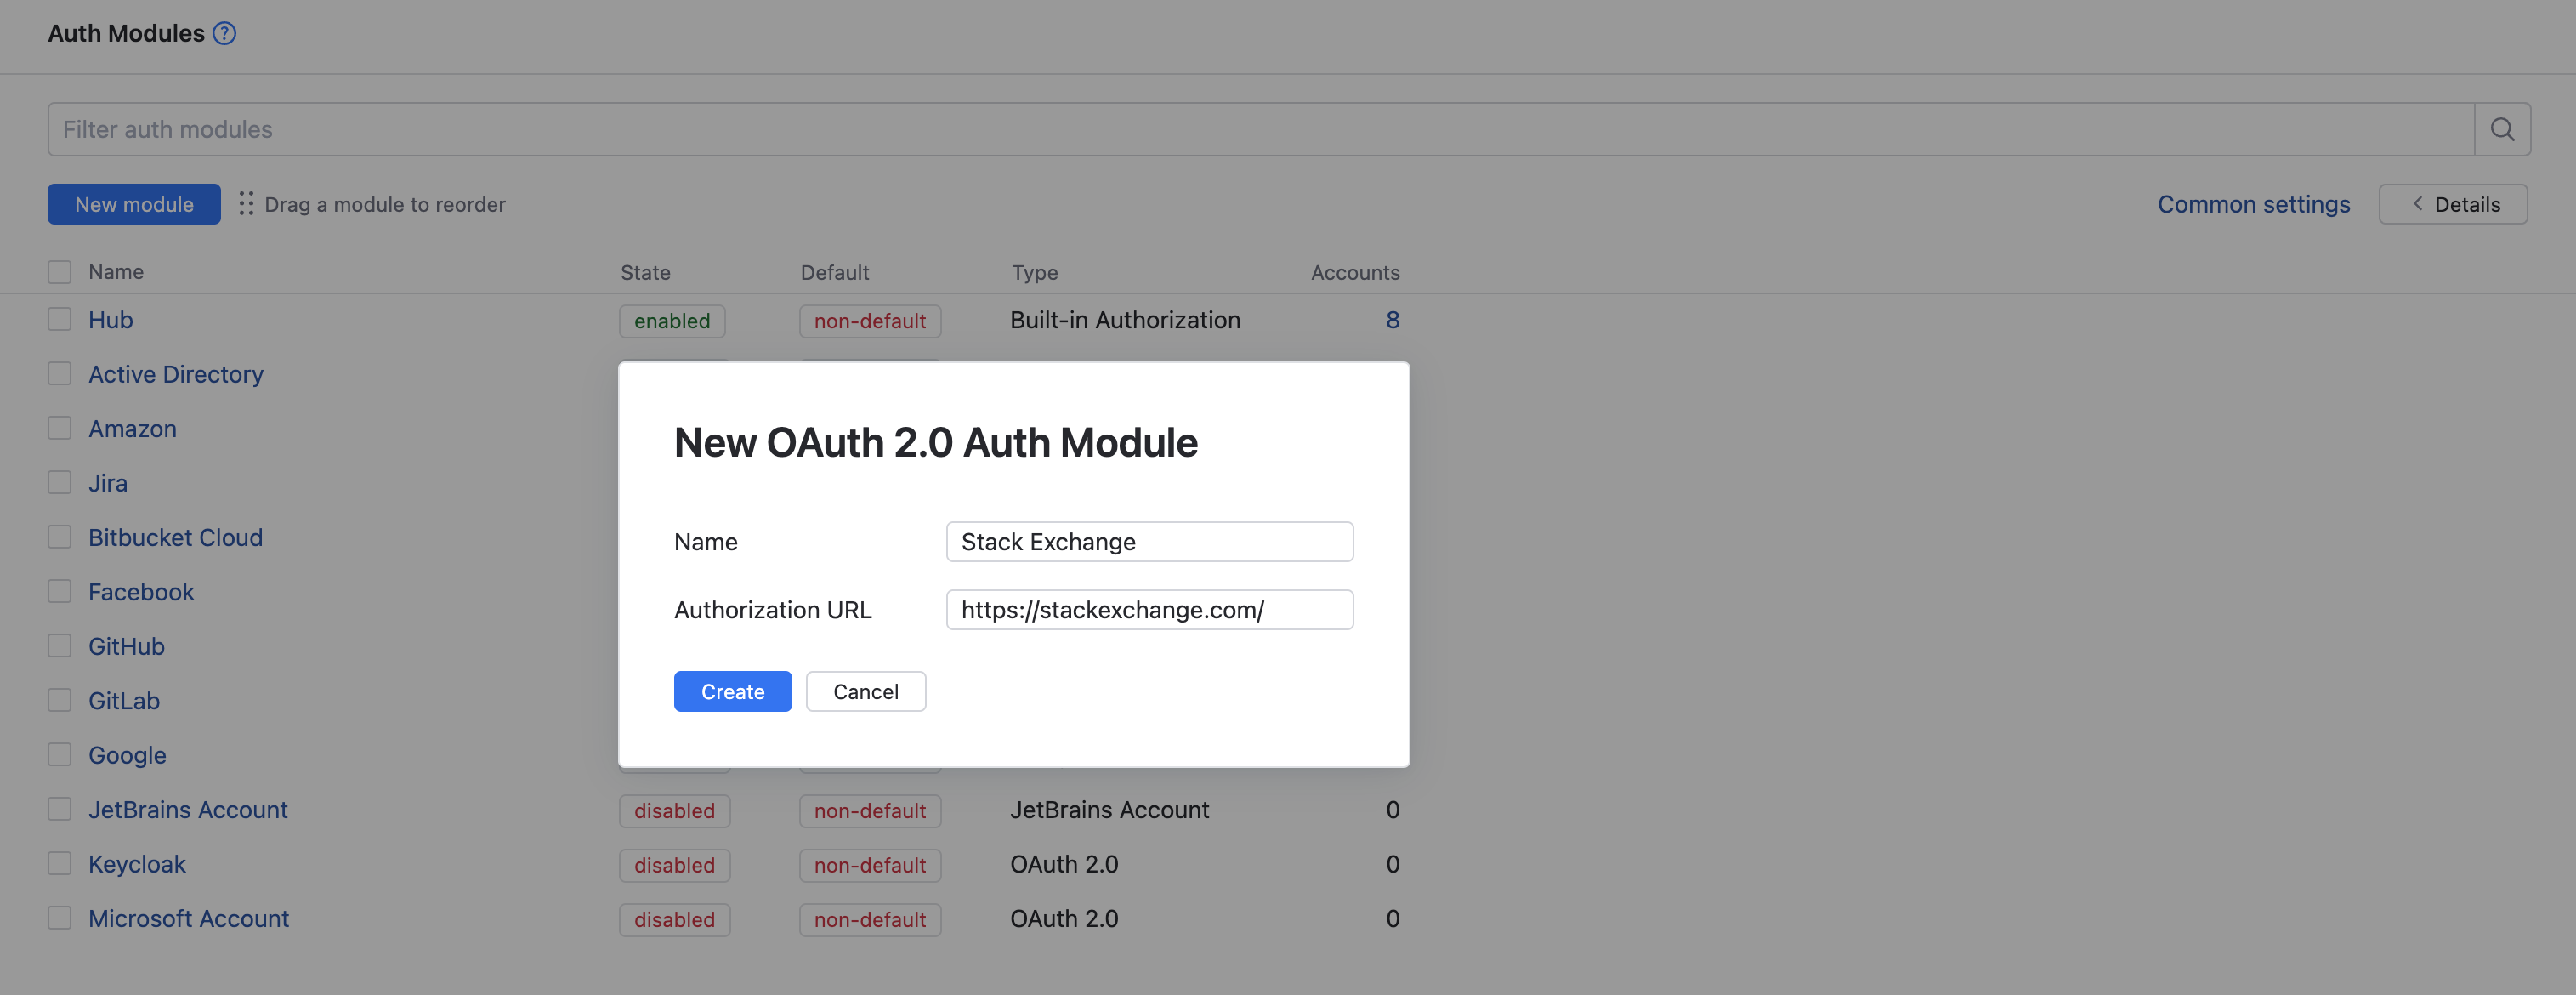
Task: Click the search magnifier icon
Action: point(2502,129)
